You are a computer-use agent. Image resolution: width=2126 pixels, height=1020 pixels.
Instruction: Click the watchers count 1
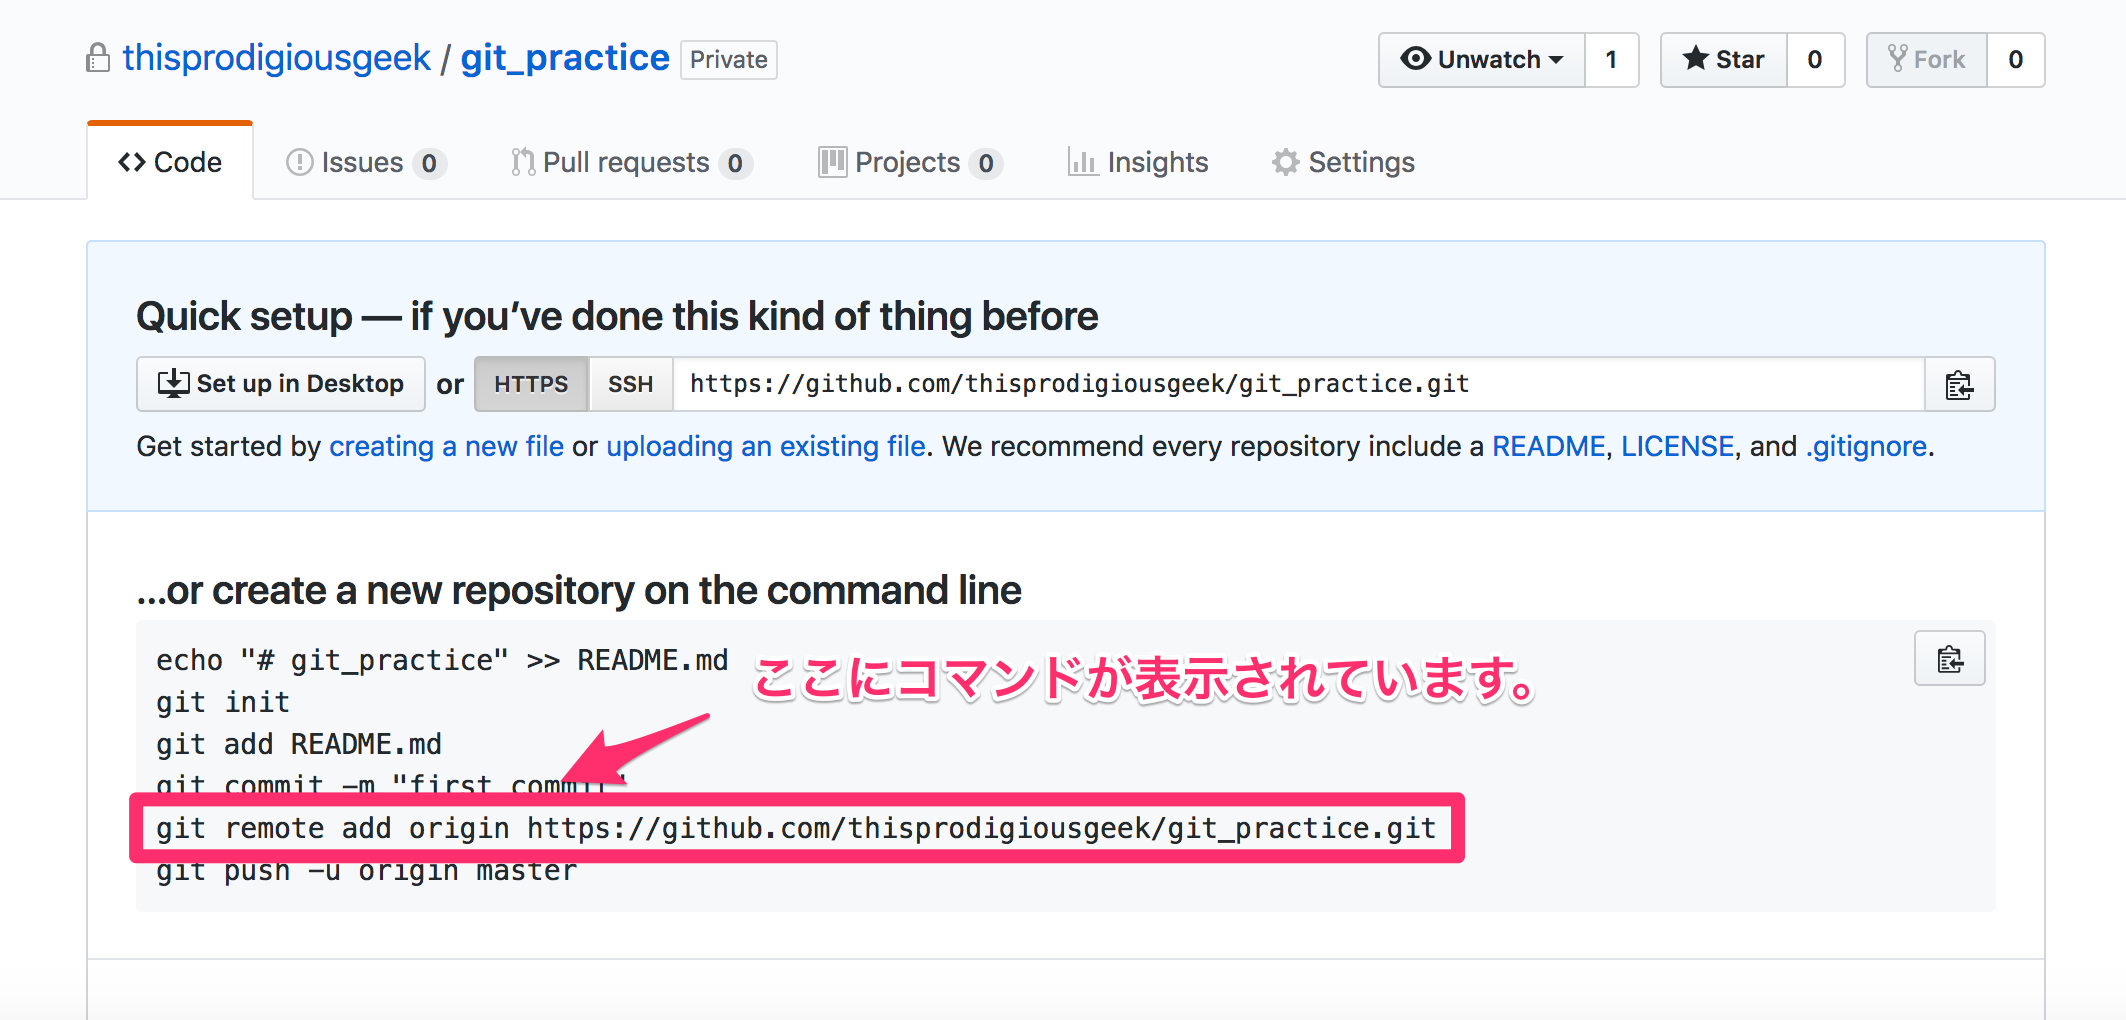tap(1611, 60)
